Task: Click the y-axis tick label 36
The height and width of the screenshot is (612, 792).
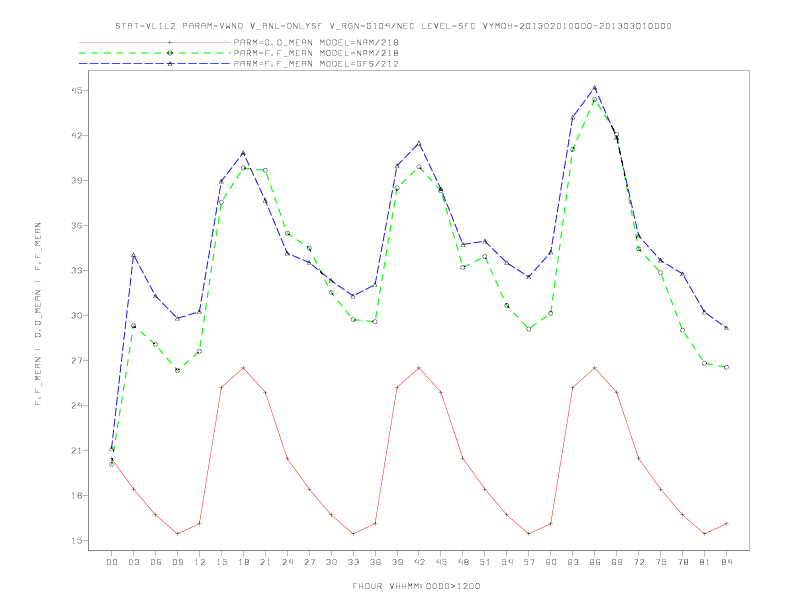Action: pos(79,226)
